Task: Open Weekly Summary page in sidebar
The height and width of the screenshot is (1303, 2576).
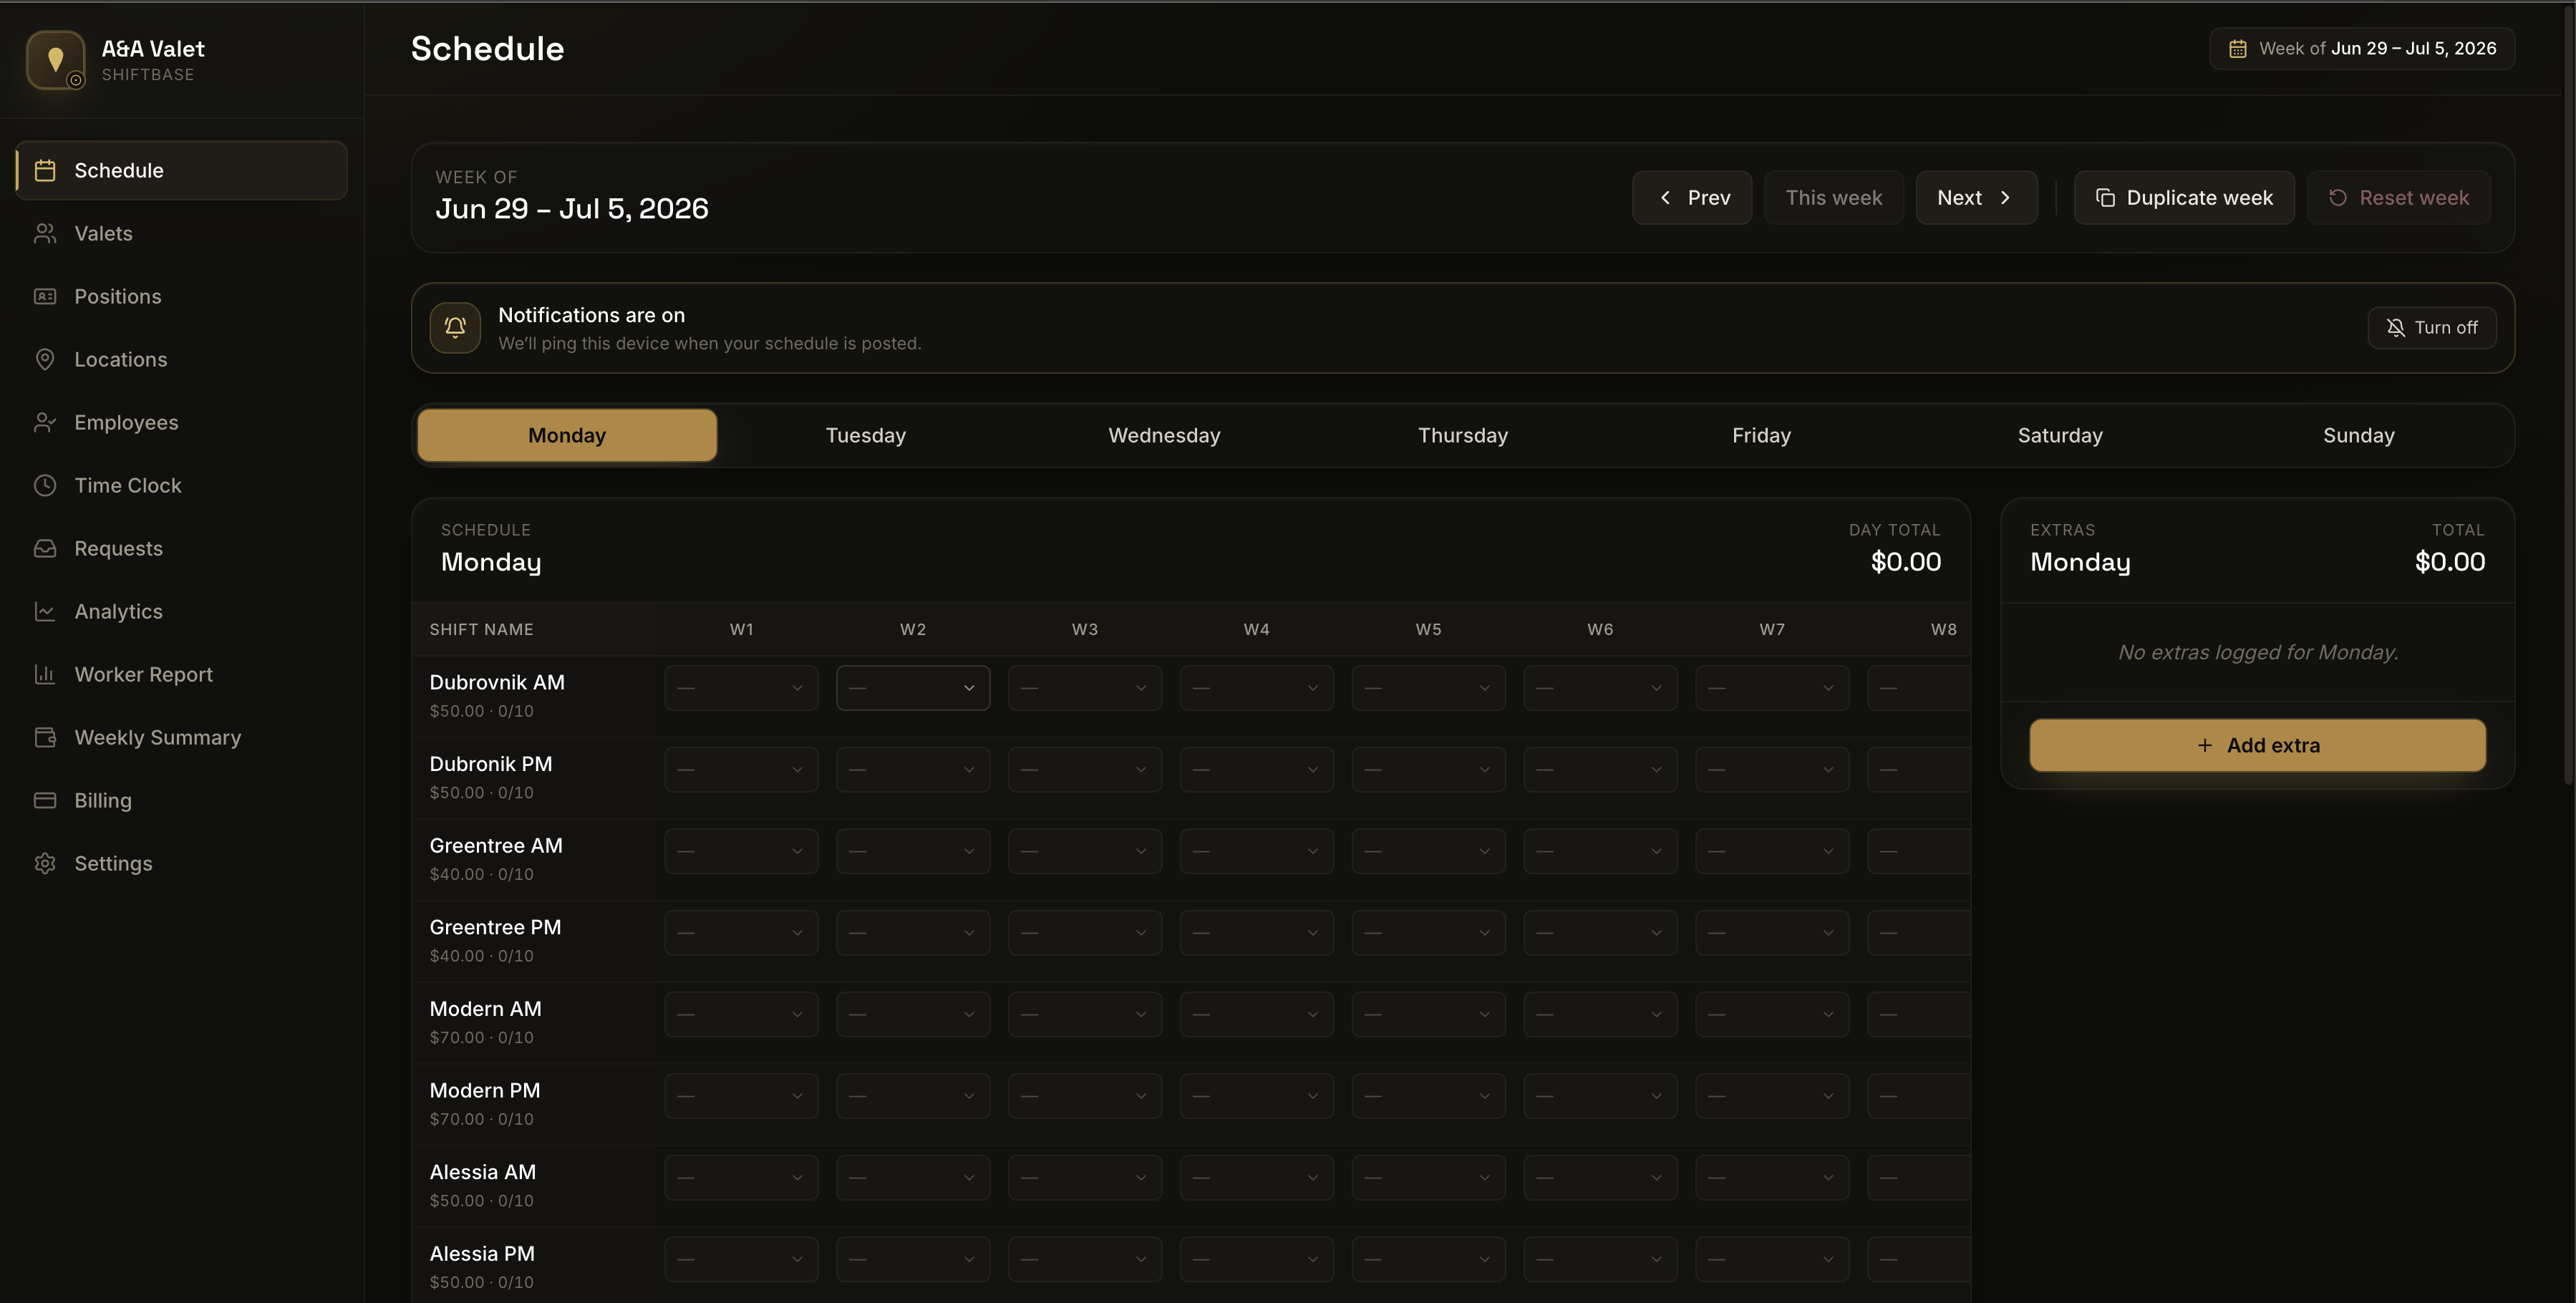Action: tap(182, 737)
